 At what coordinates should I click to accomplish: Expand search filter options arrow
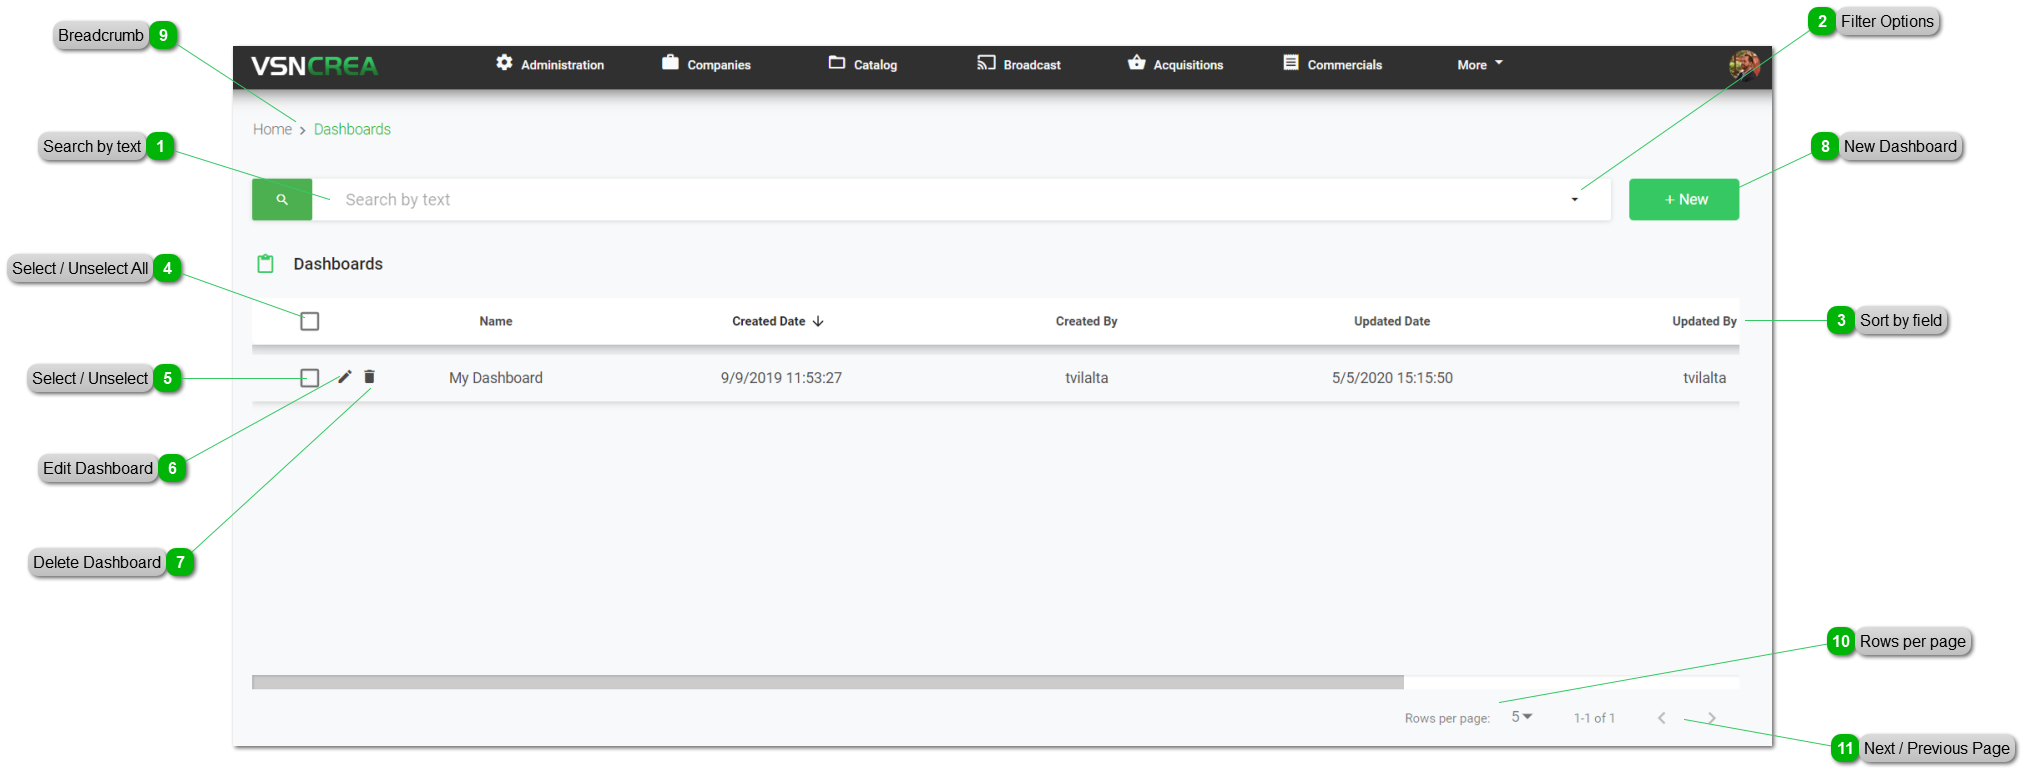(x=1574, y=200)
